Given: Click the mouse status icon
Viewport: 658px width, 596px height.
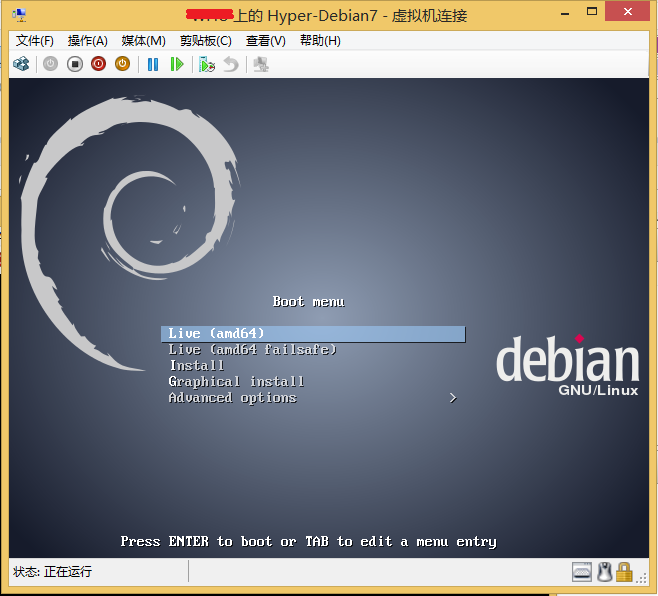Looking at the screenshot, I should pos(604,572).
